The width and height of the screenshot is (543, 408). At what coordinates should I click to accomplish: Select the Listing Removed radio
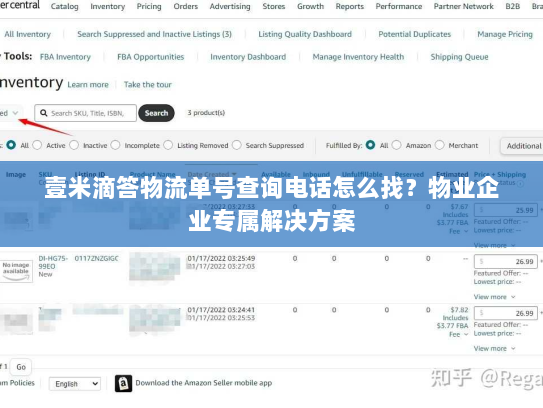(168, 145)
